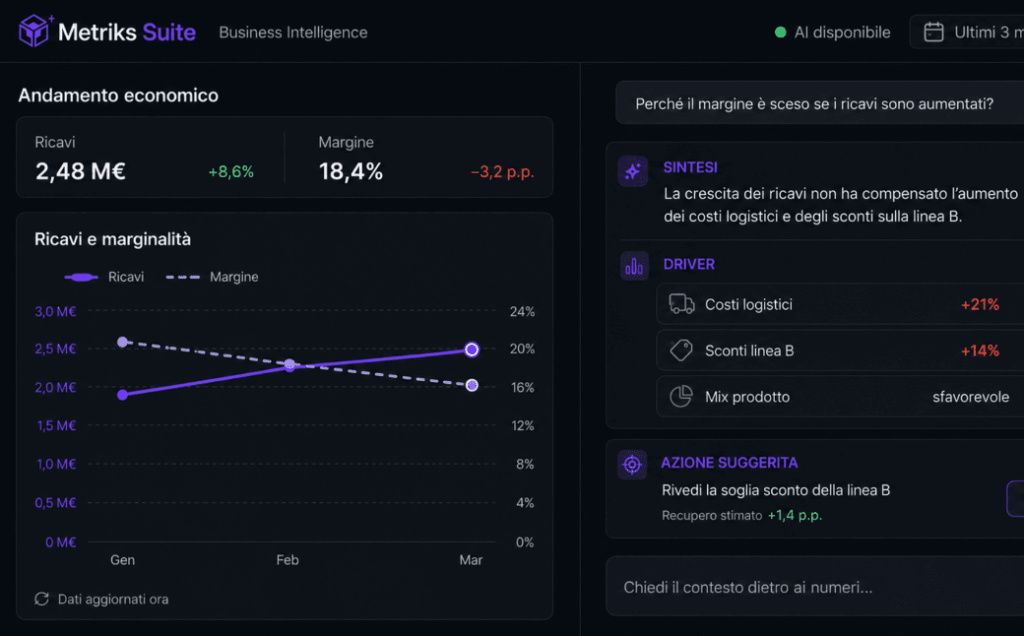Click the January Margine data point

pyautogui.click(x=122, y=342)
